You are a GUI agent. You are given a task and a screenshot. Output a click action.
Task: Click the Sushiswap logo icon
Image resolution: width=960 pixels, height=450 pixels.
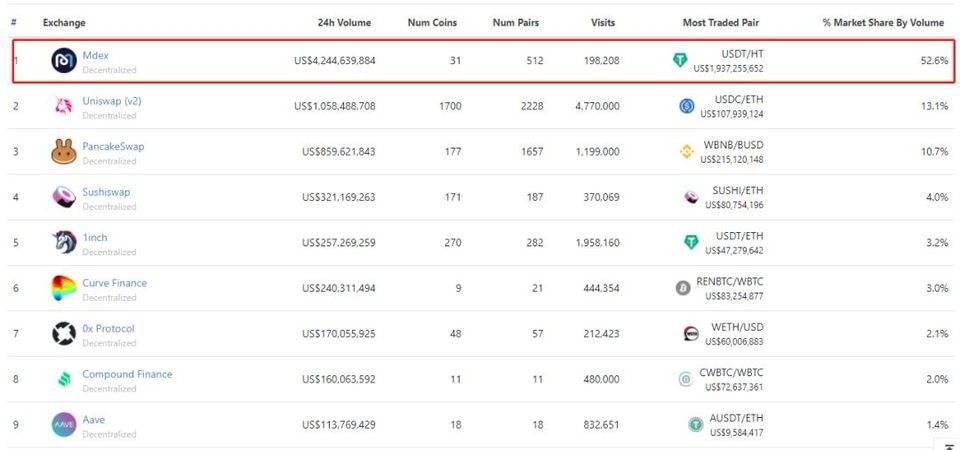coord(64,197)
